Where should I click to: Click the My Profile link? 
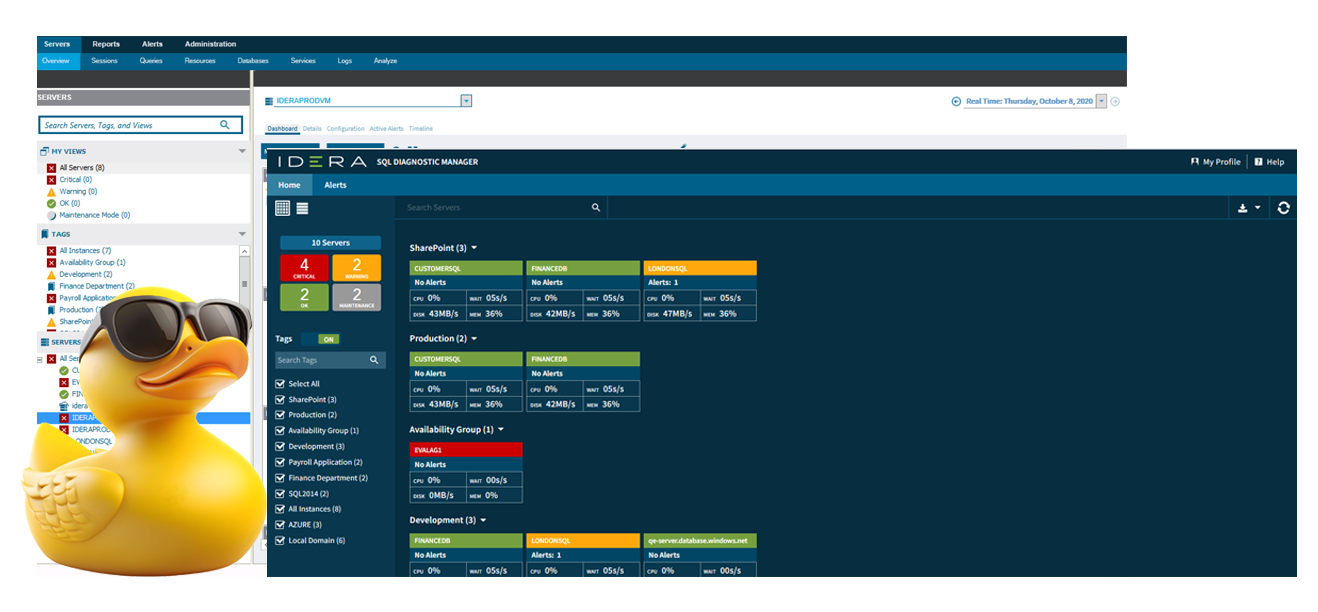(1221, 162)
